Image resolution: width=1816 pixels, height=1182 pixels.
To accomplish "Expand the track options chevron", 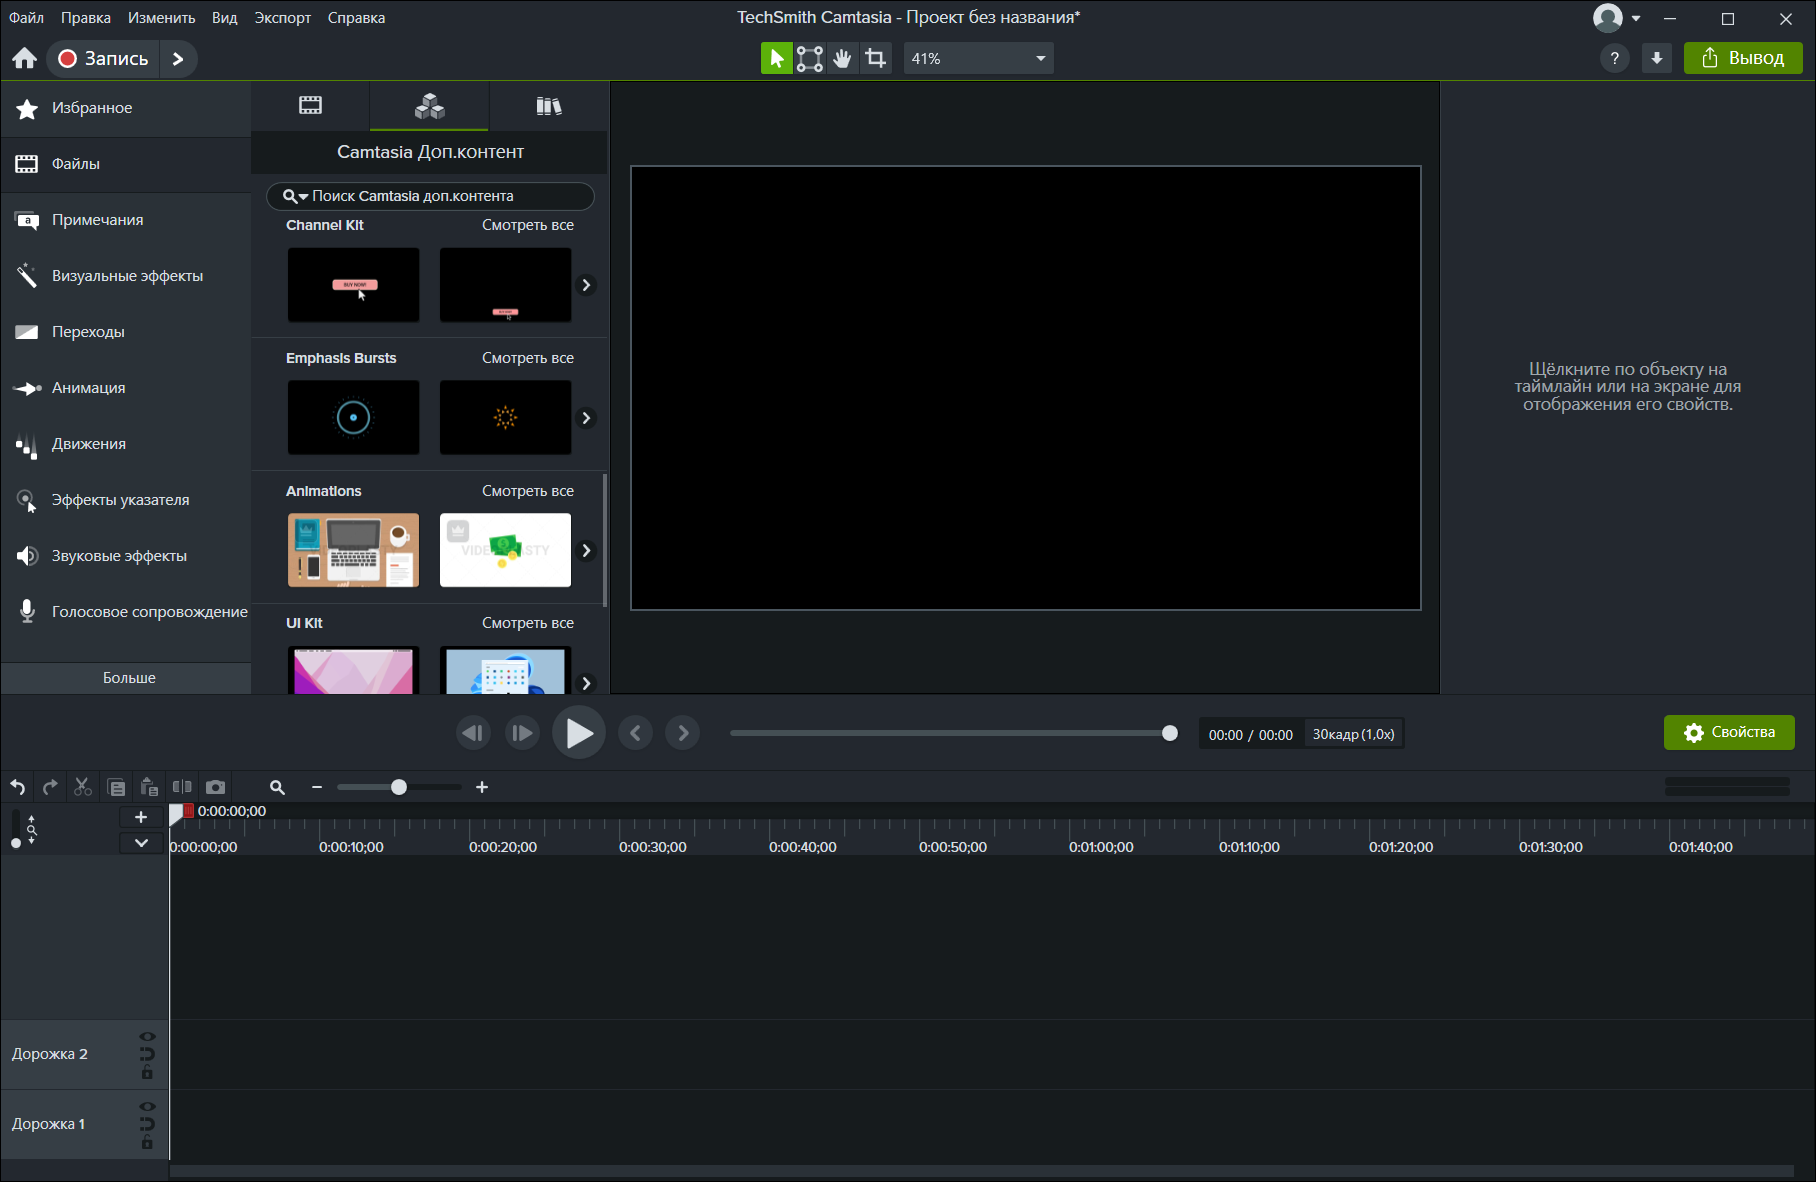I will pos(141,843).
